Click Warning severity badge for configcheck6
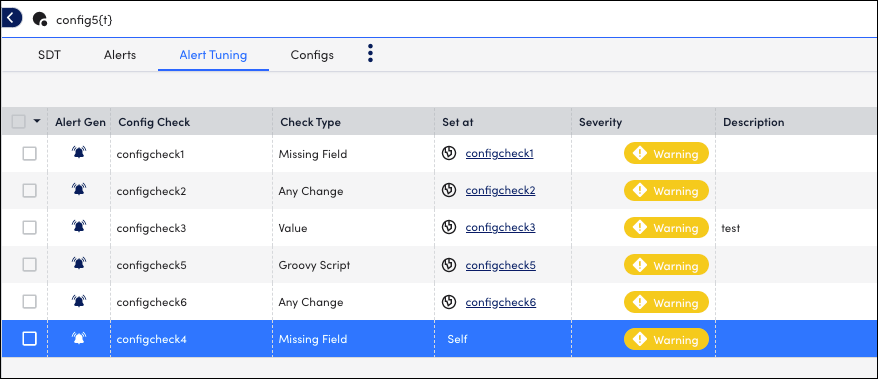The width and height of the screenshot is (878, 379). [666, 302]
